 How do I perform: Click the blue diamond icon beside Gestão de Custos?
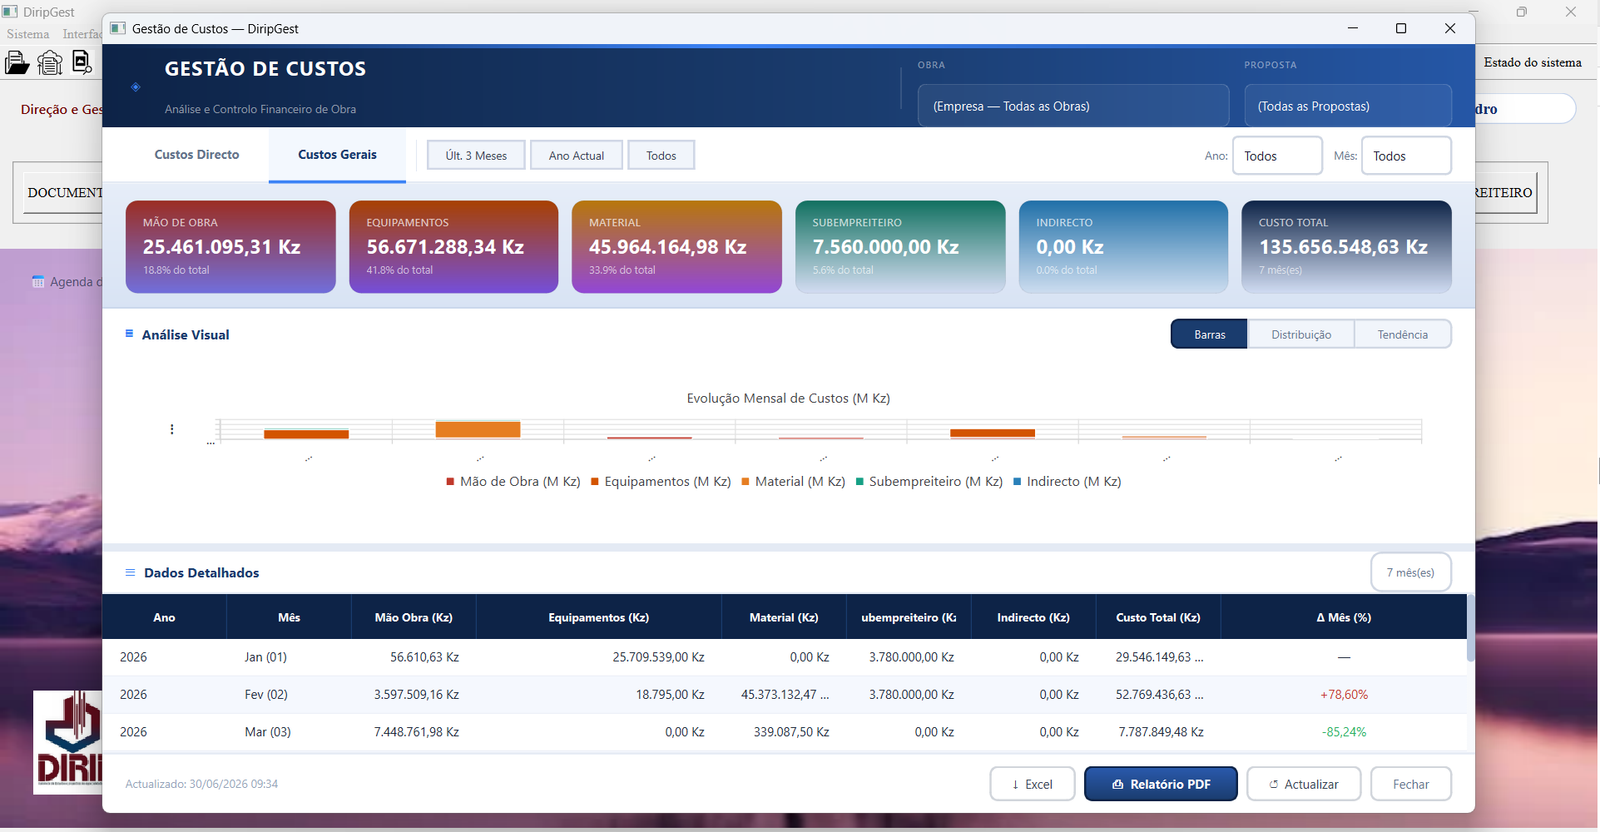pos(136,87)
